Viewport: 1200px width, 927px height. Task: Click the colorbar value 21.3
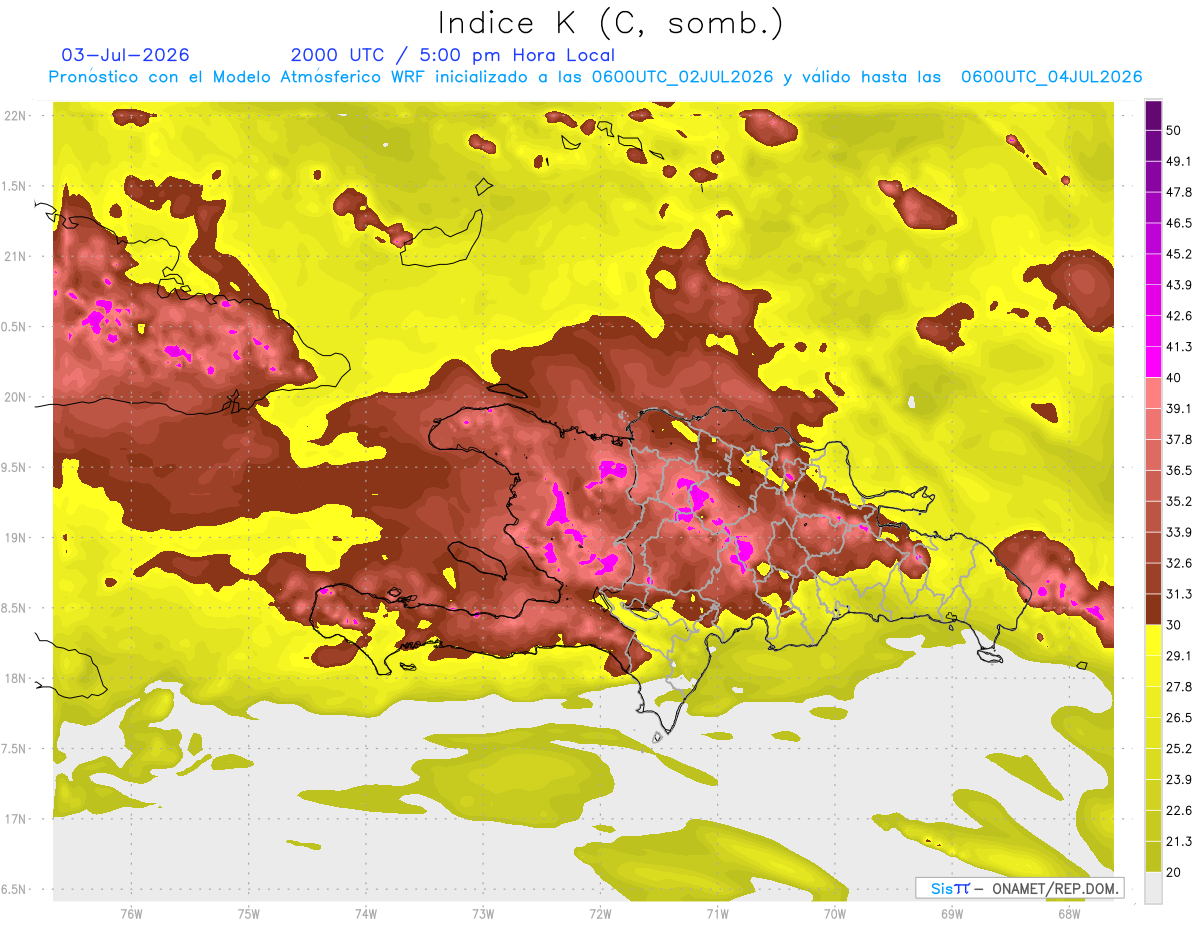[1177, 842]
